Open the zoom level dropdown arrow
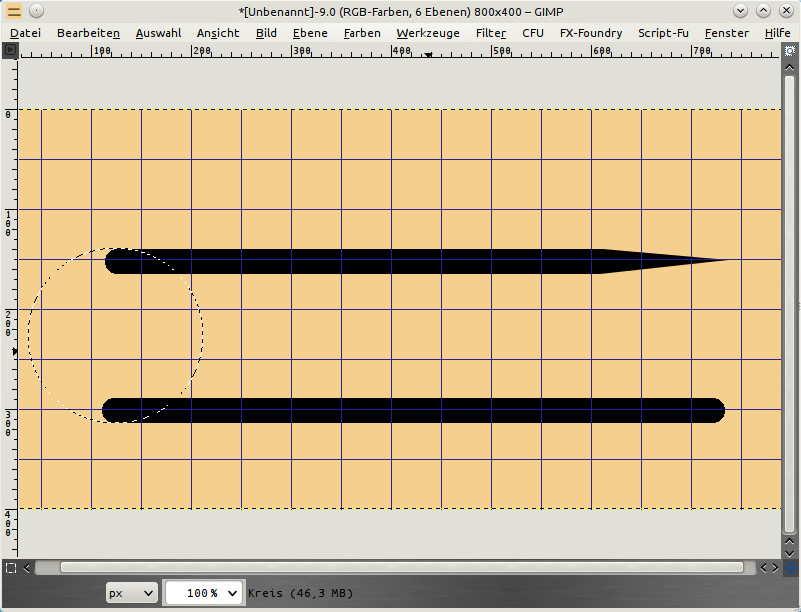 click(x=233, y=593)
